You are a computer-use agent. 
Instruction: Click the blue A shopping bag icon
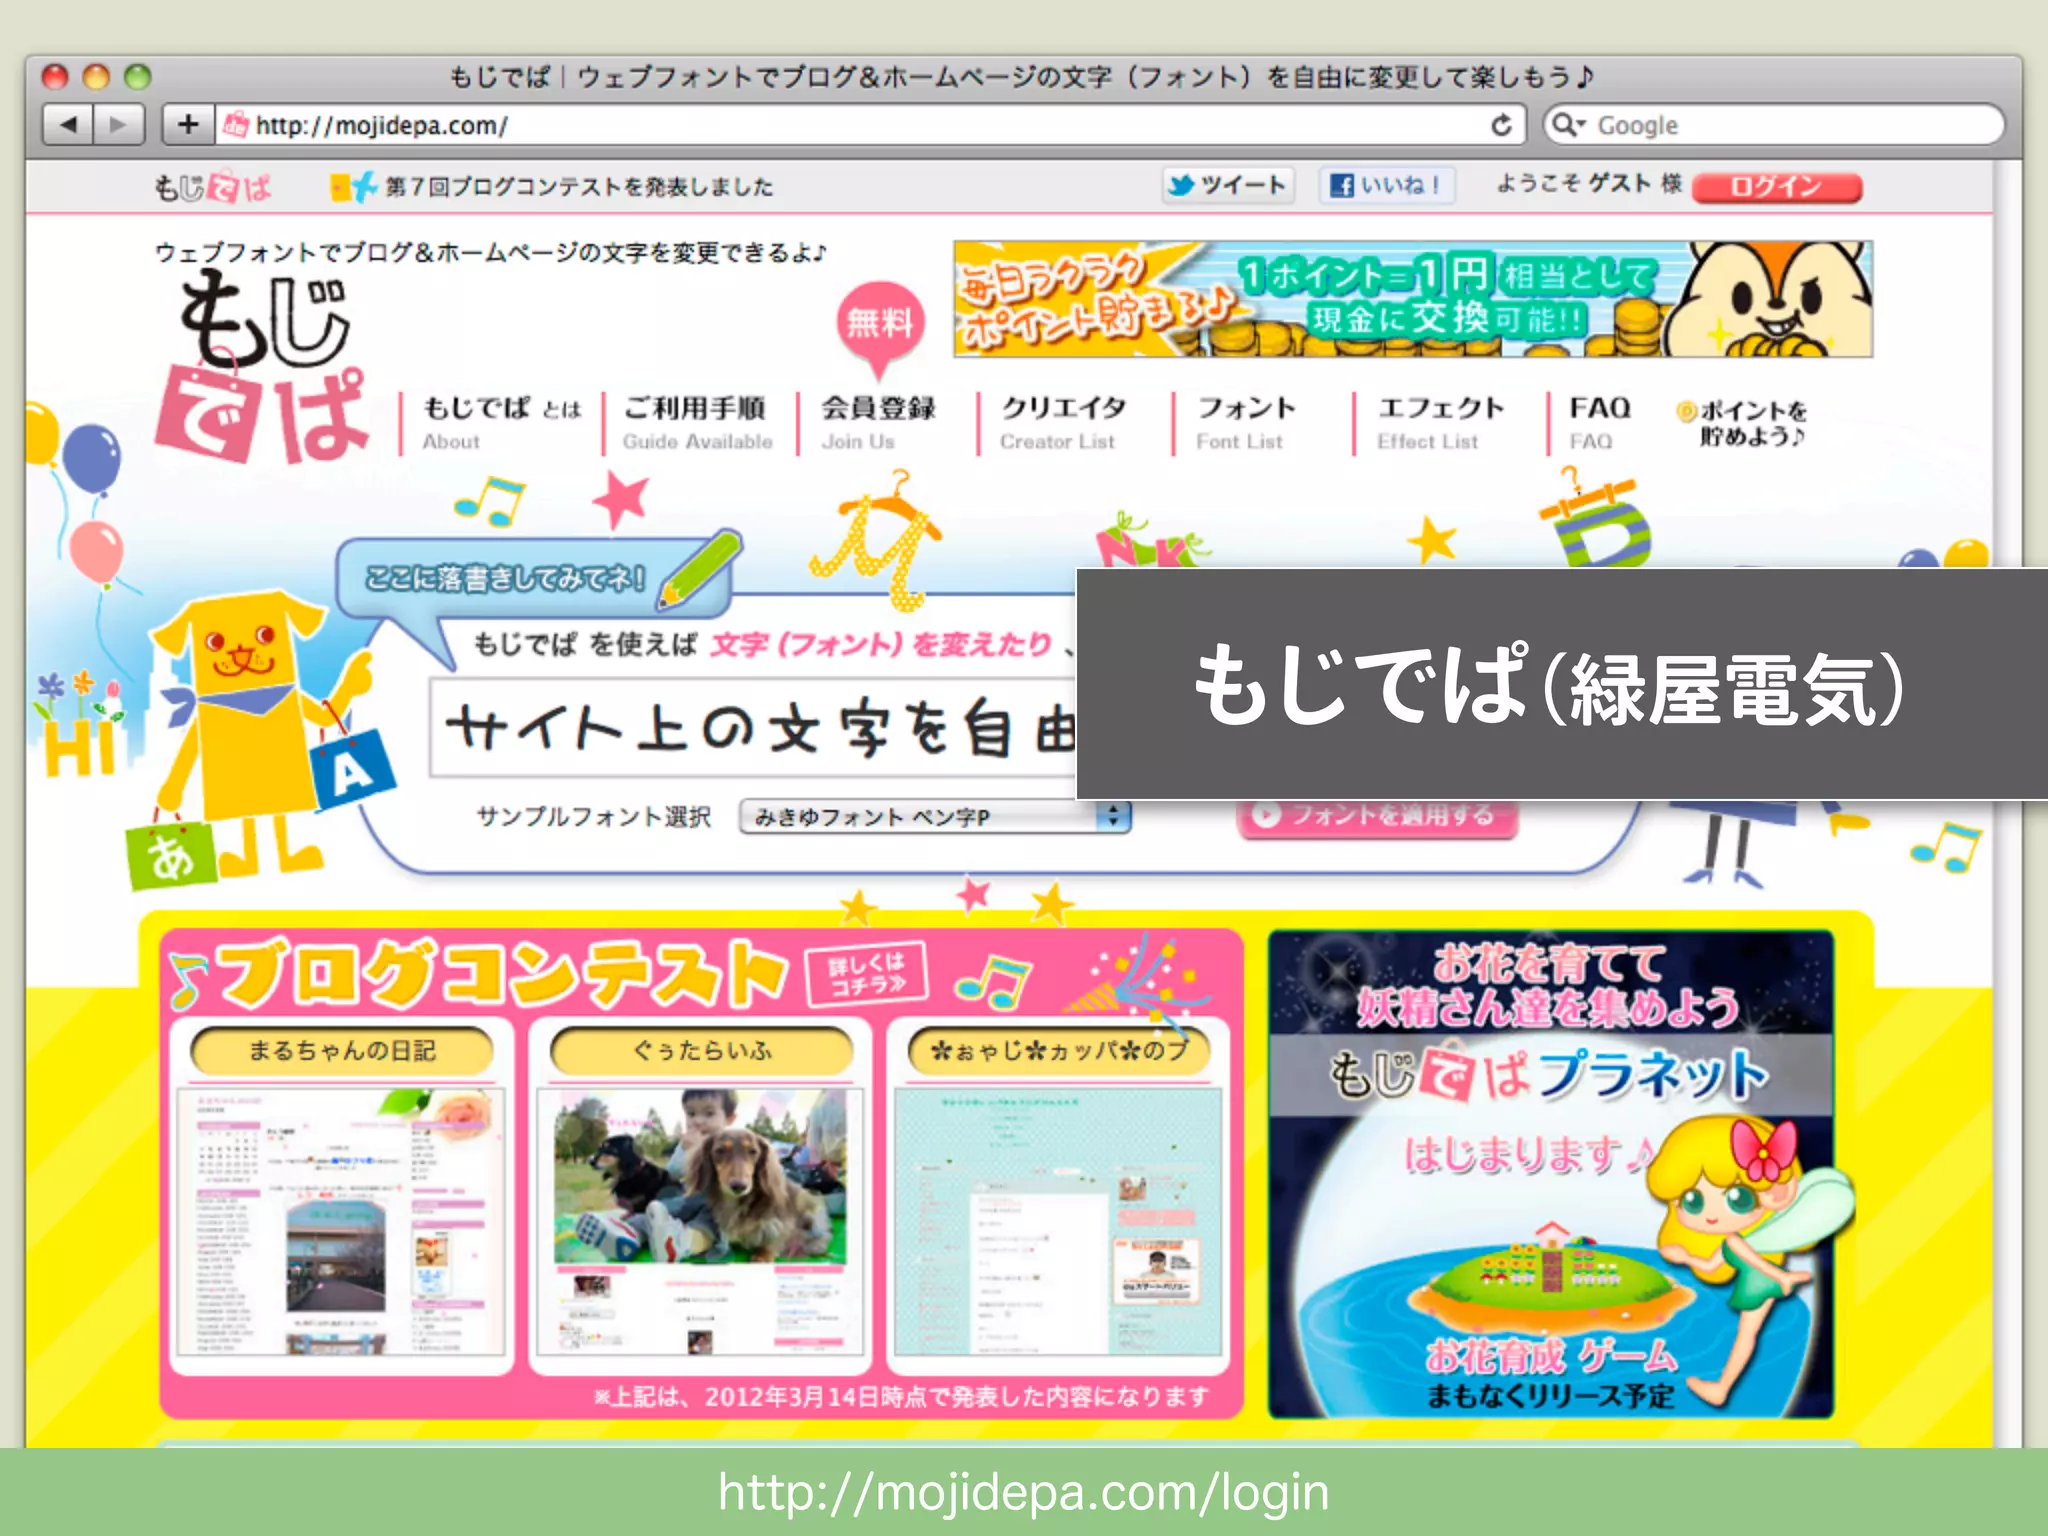[x=352, y=769]
